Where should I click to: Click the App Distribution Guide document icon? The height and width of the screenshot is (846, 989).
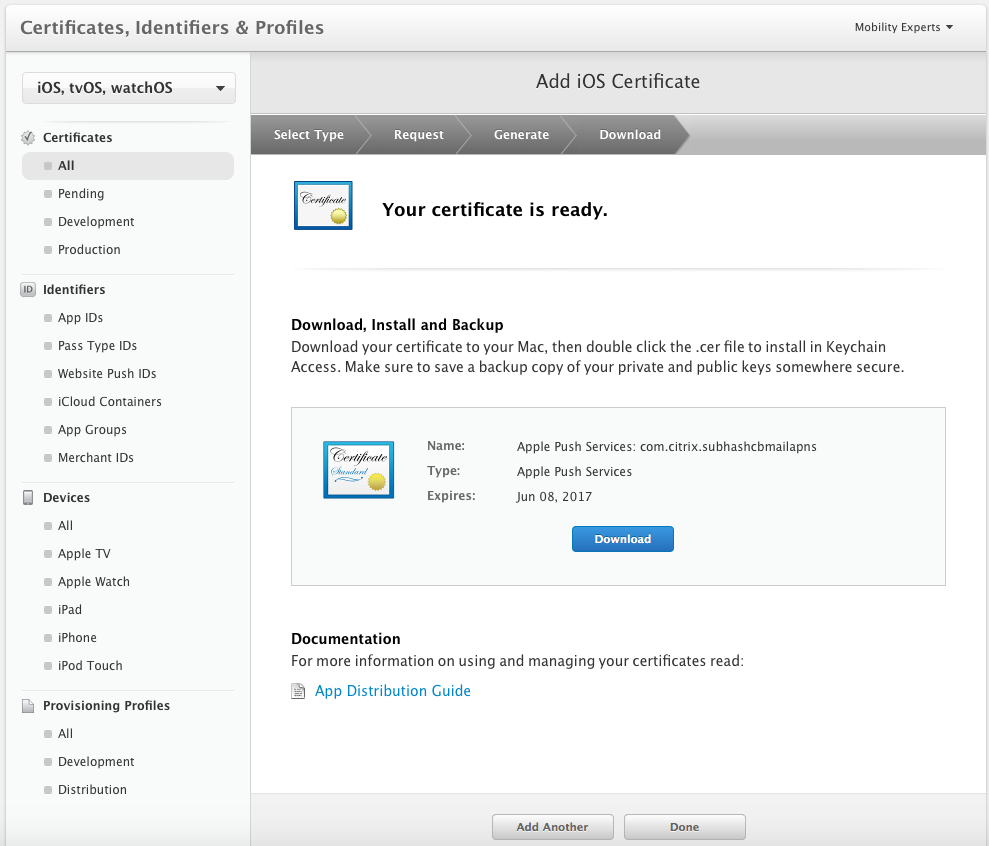tap(298, 691)
